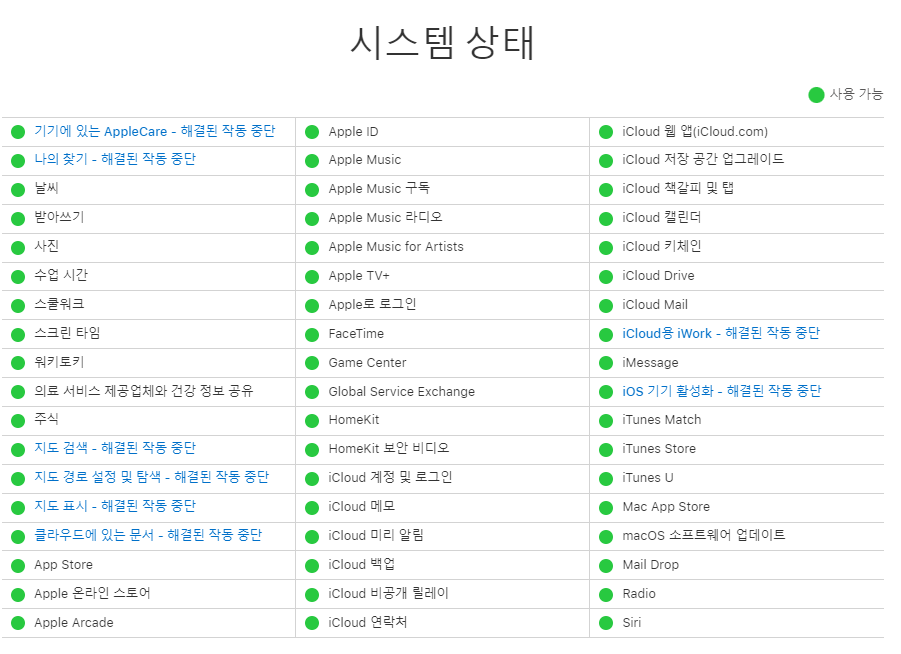Click the green status dot beside Apple Music for Artists
The image size is (901, 654).
pos(312,248)
